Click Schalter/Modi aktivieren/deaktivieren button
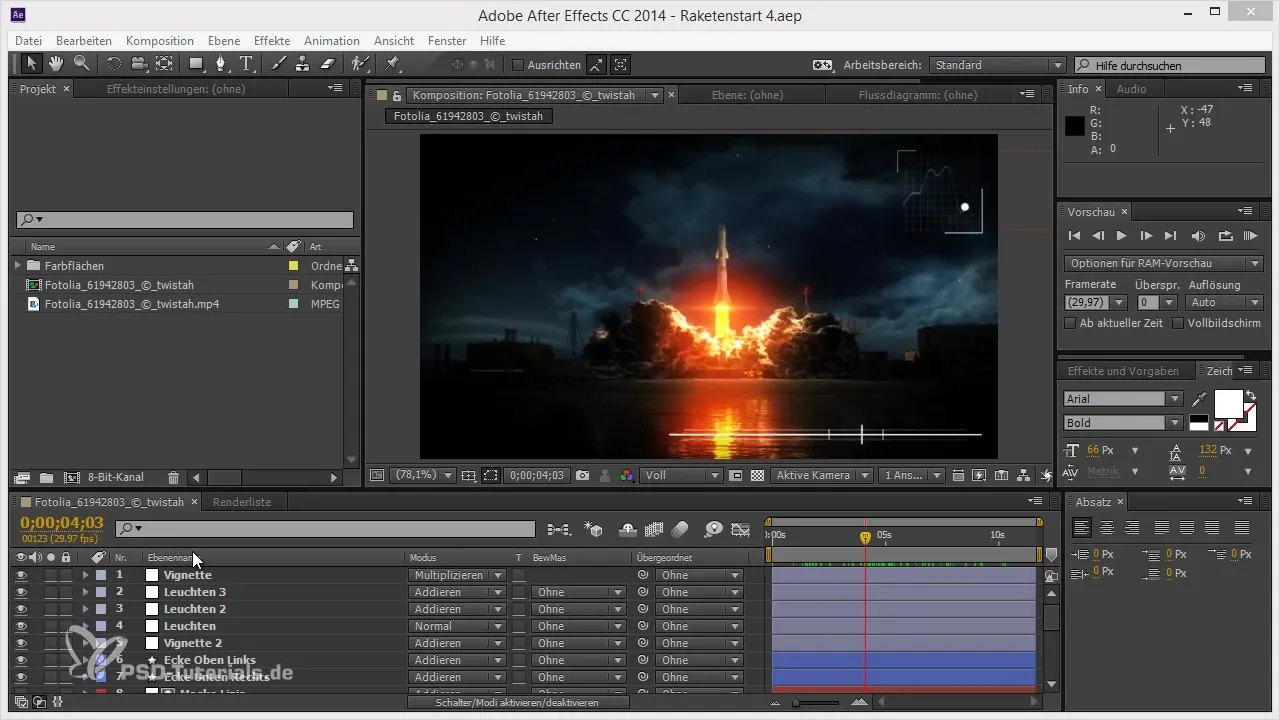The width and height of the screenshot is (1280, 720). click(518, 703)
